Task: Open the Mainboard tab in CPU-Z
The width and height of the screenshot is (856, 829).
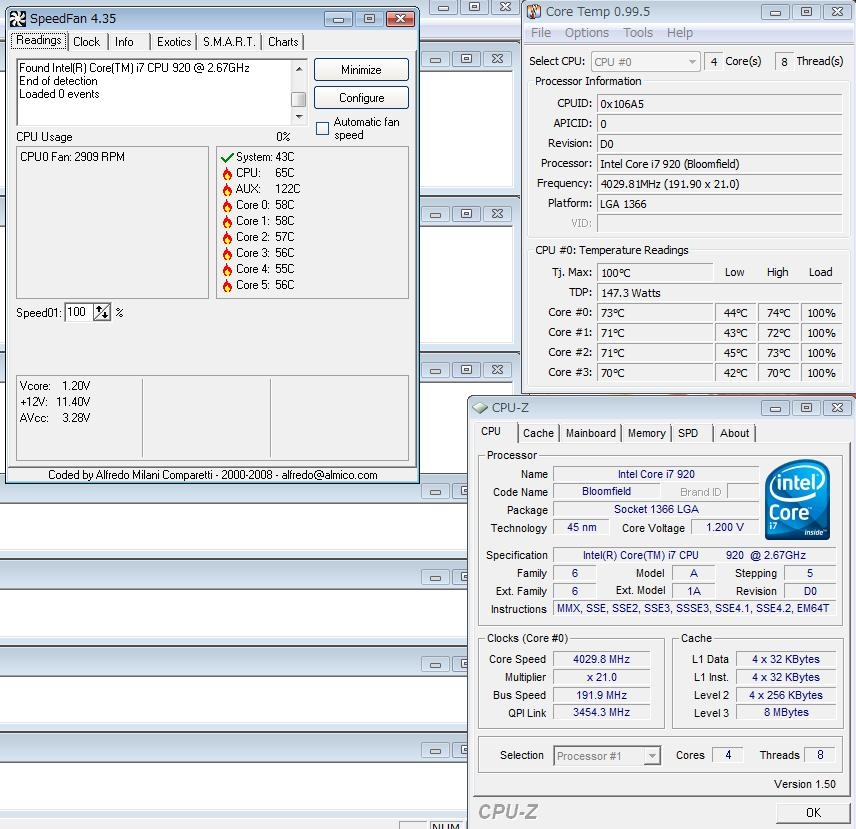Action: pyautogui.click(x=590, y=433)
